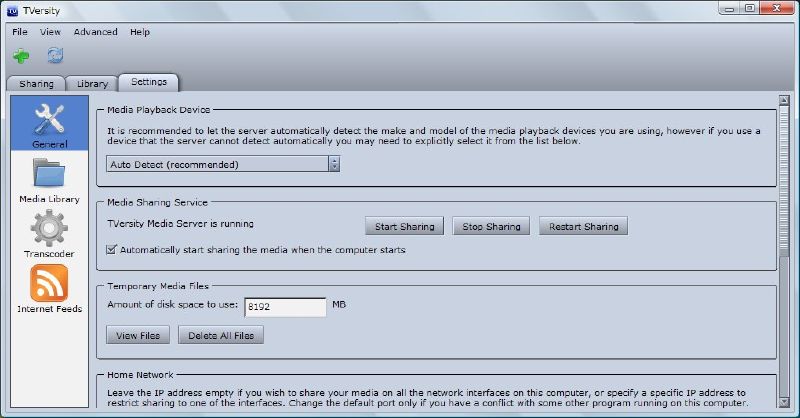Click 'TVersity Media Server is running' status text
Image resolution: width=800 pixels, height=418 pixels.
tap(180, 224)
